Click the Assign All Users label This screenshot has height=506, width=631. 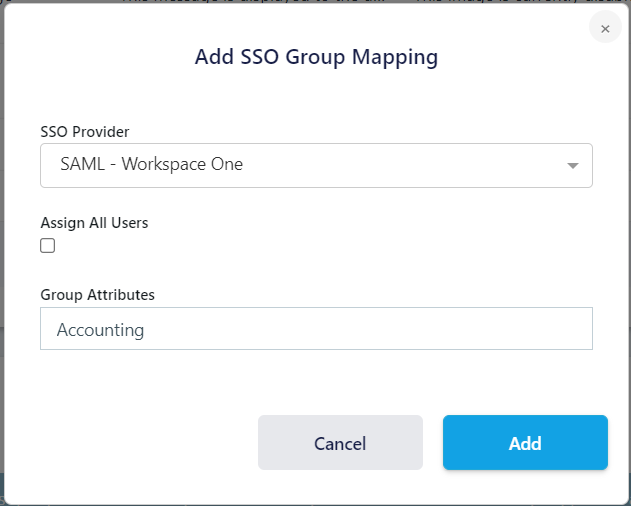point(94,223)
